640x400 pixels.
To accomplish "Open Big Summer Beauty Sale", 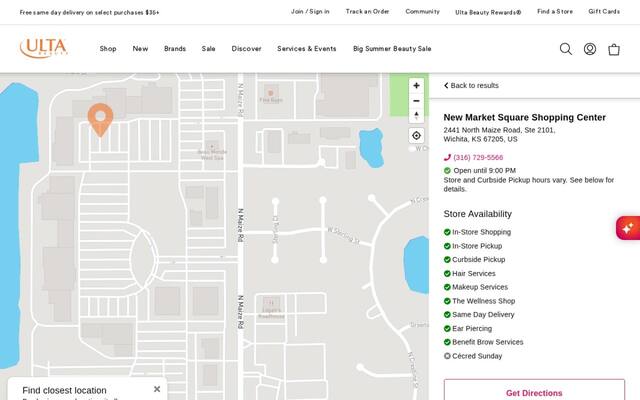I will click(x=392, y=49).
